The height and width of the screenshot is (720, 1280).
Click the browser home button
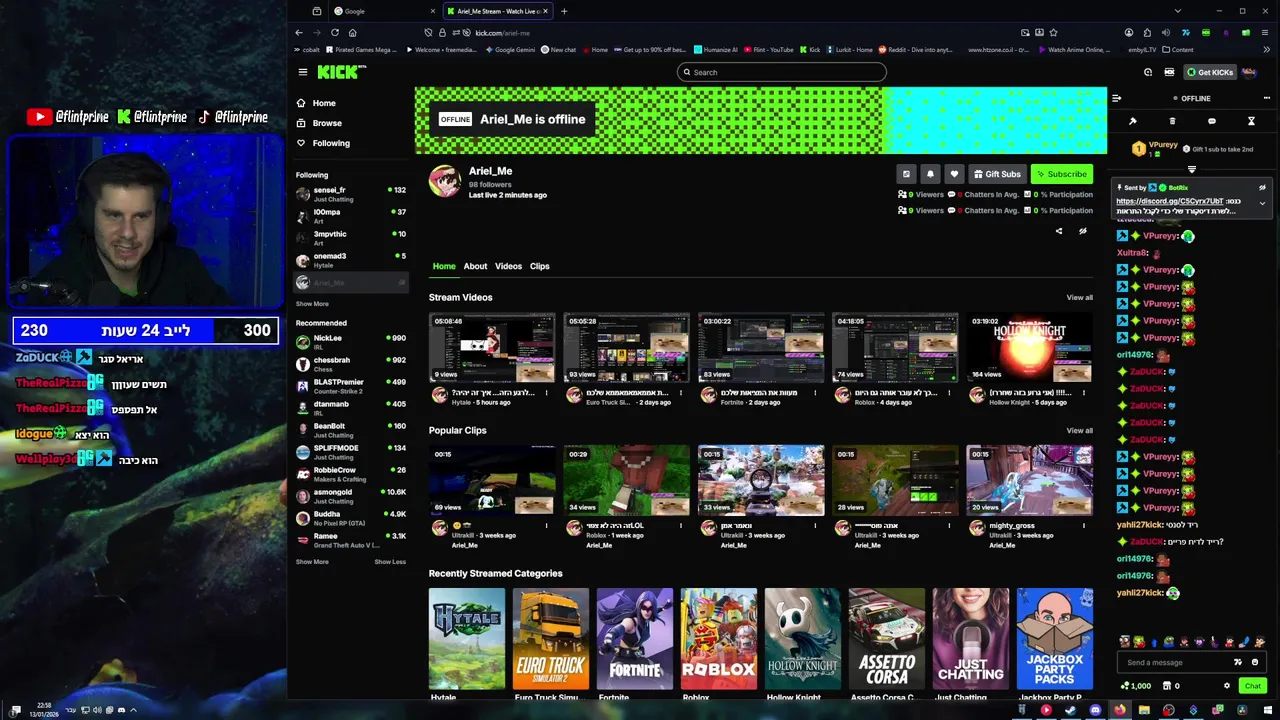tap(352, 33)
